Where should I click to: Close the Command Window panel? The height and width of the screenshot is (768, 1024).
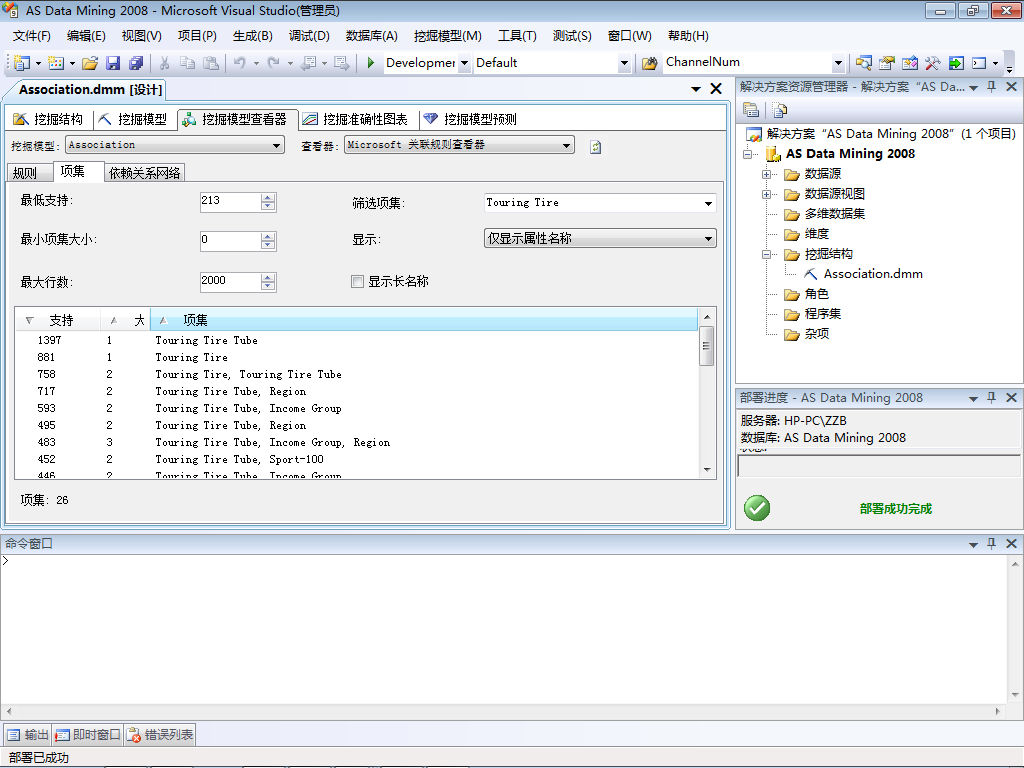point(1012,543)
